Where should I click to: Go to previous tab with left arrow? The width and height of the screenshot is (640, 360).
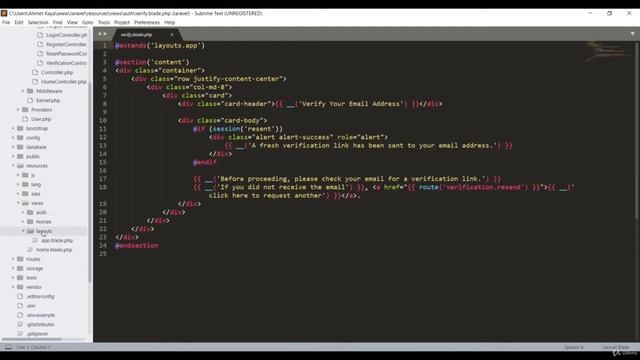99,34
